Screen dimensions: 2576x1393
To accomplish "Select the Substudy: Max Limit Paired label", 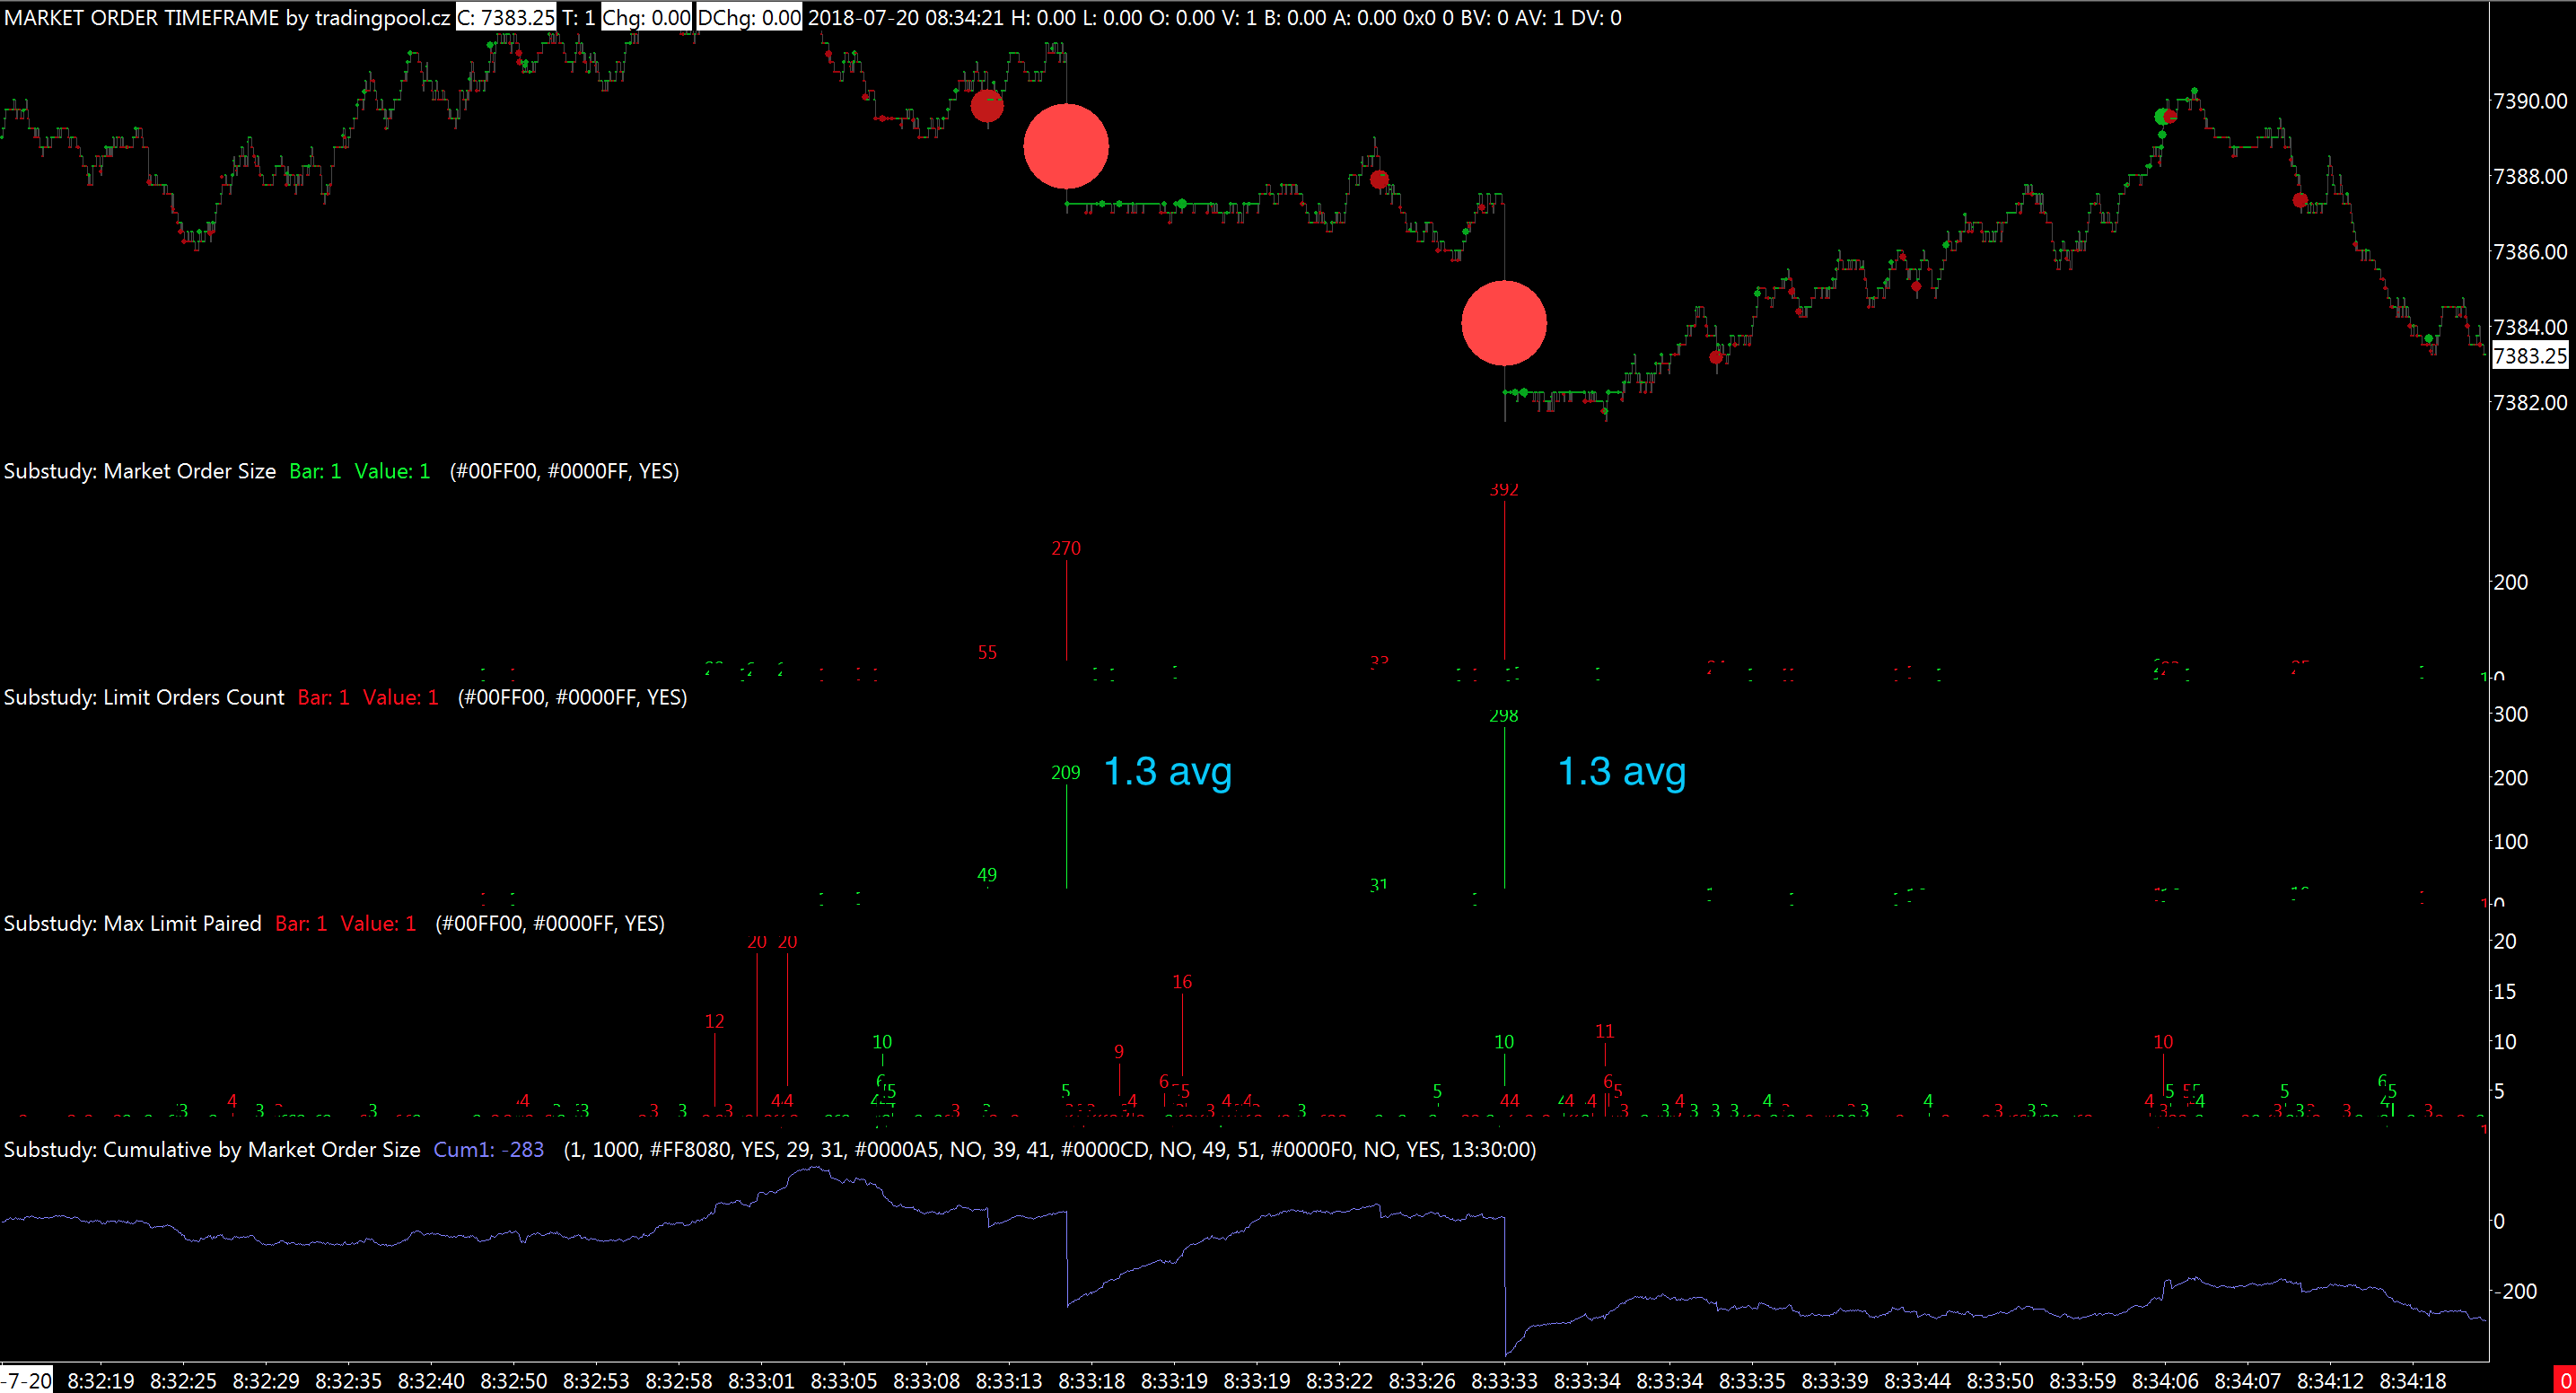I will (133, 923).
